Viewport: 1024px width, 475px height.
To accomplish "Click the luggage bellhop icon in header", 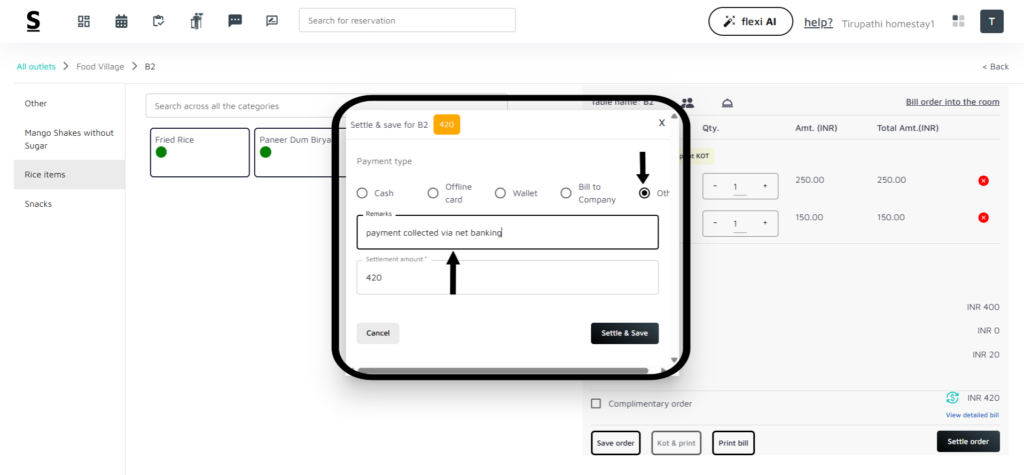I will (196, 21).
